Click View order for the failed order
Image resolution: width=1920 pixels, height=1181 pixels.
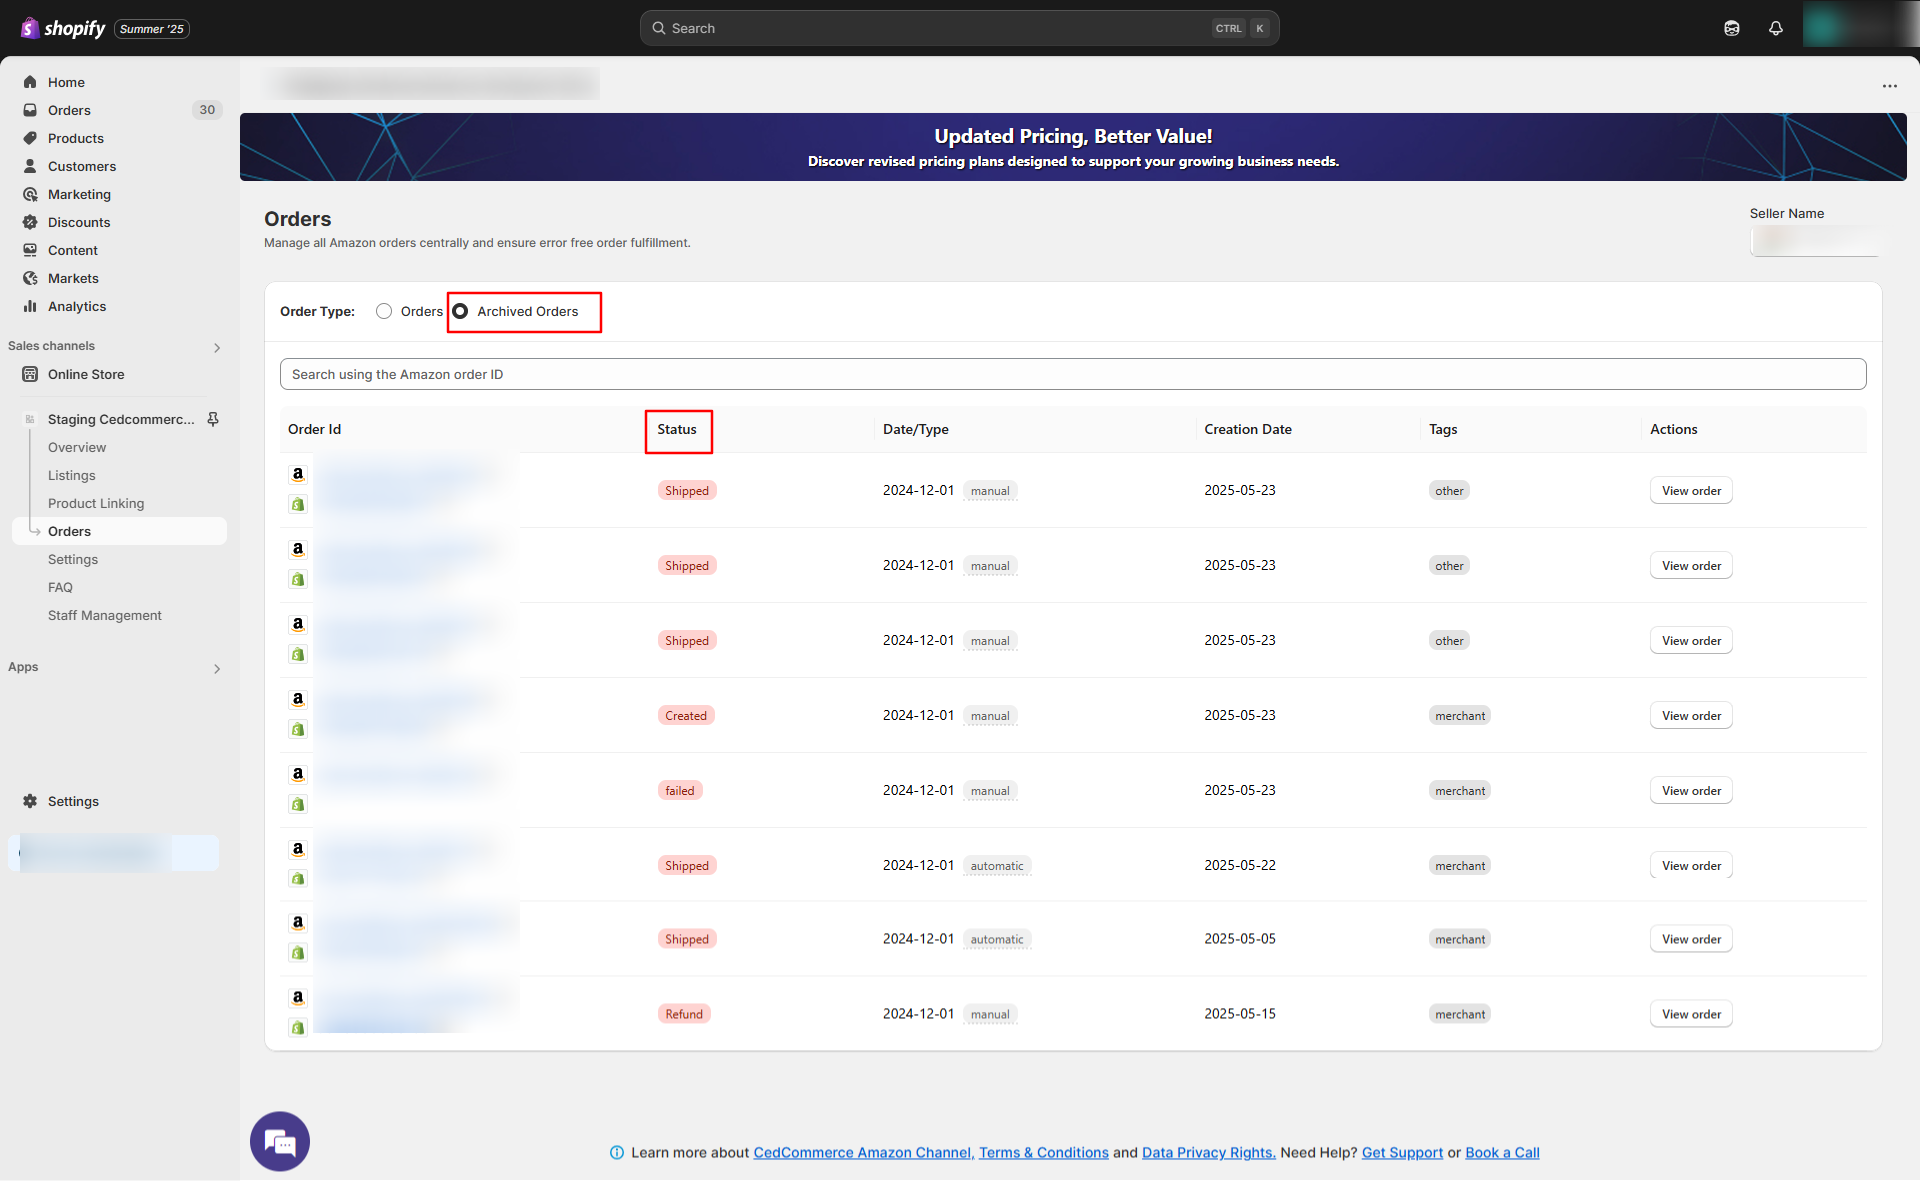coord(1691,790)
